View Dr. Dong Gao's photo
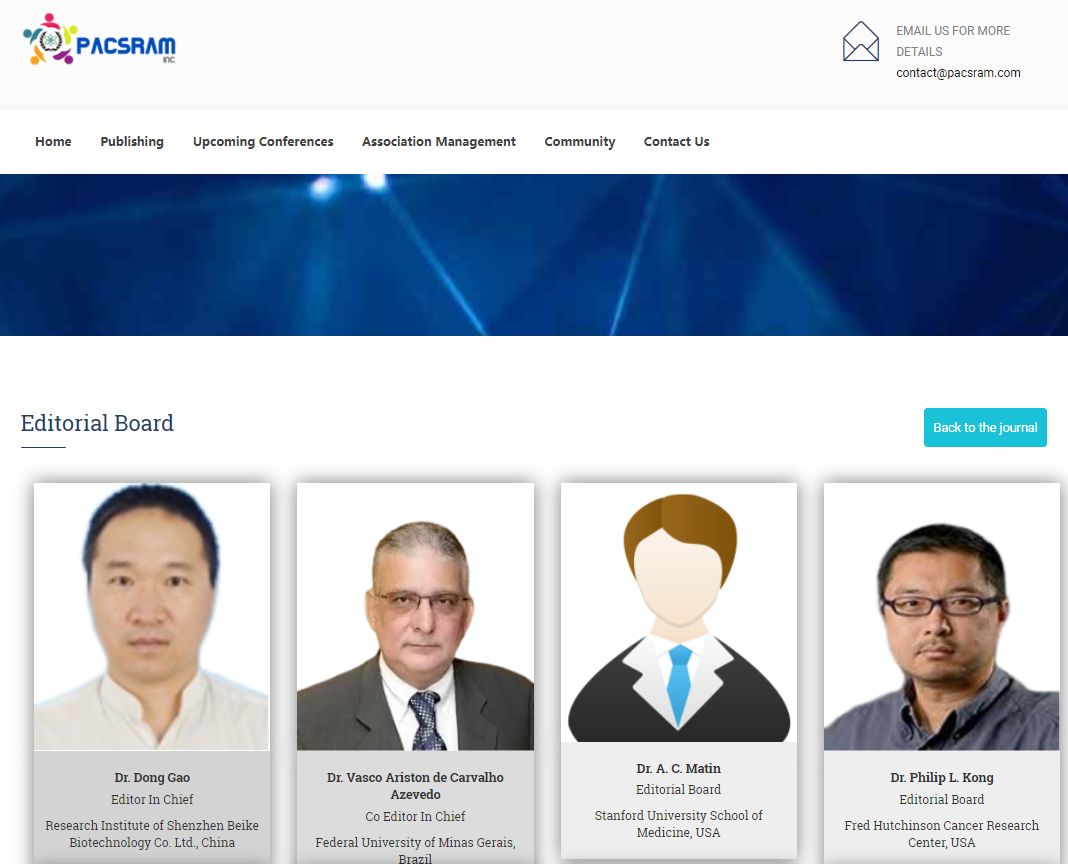 152,617
